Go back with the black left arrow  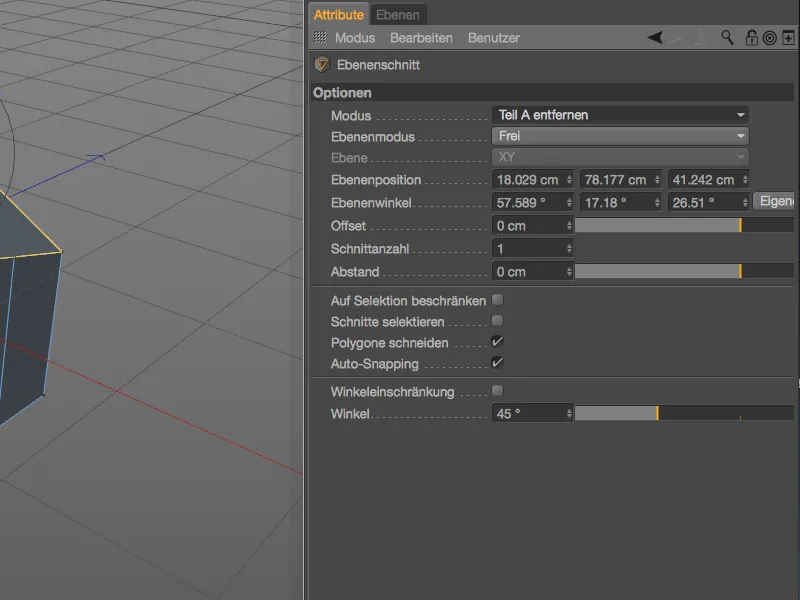(655, 37)
